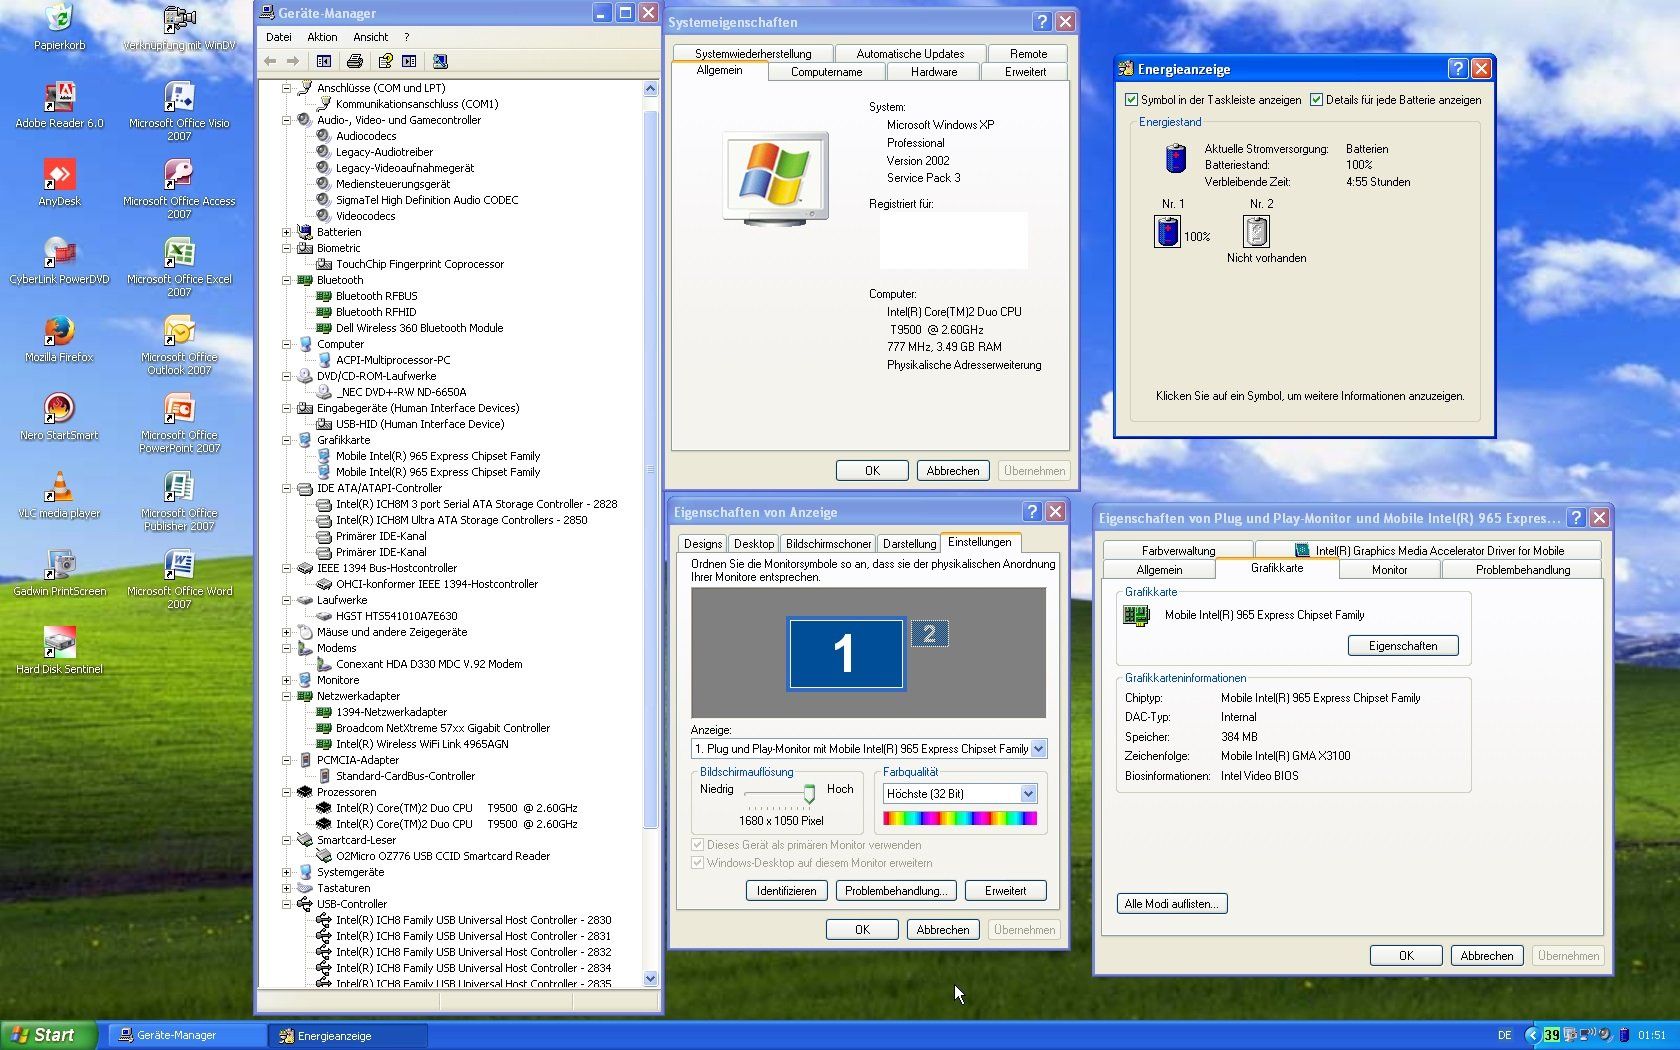Open the Ansicht menu in Geräte-Manager

(x=370, y=37)
